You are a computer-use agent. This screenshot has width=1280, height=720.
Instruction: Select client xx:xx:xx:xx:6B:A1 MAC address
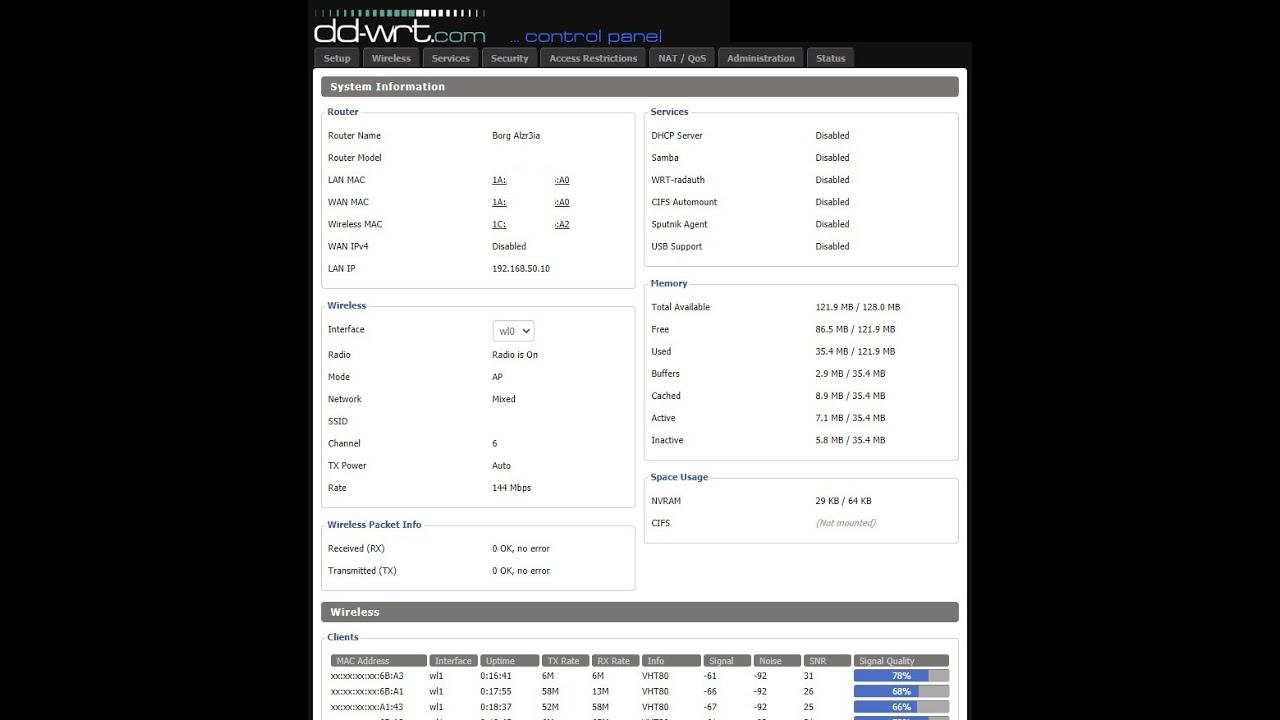pos(367,691)
